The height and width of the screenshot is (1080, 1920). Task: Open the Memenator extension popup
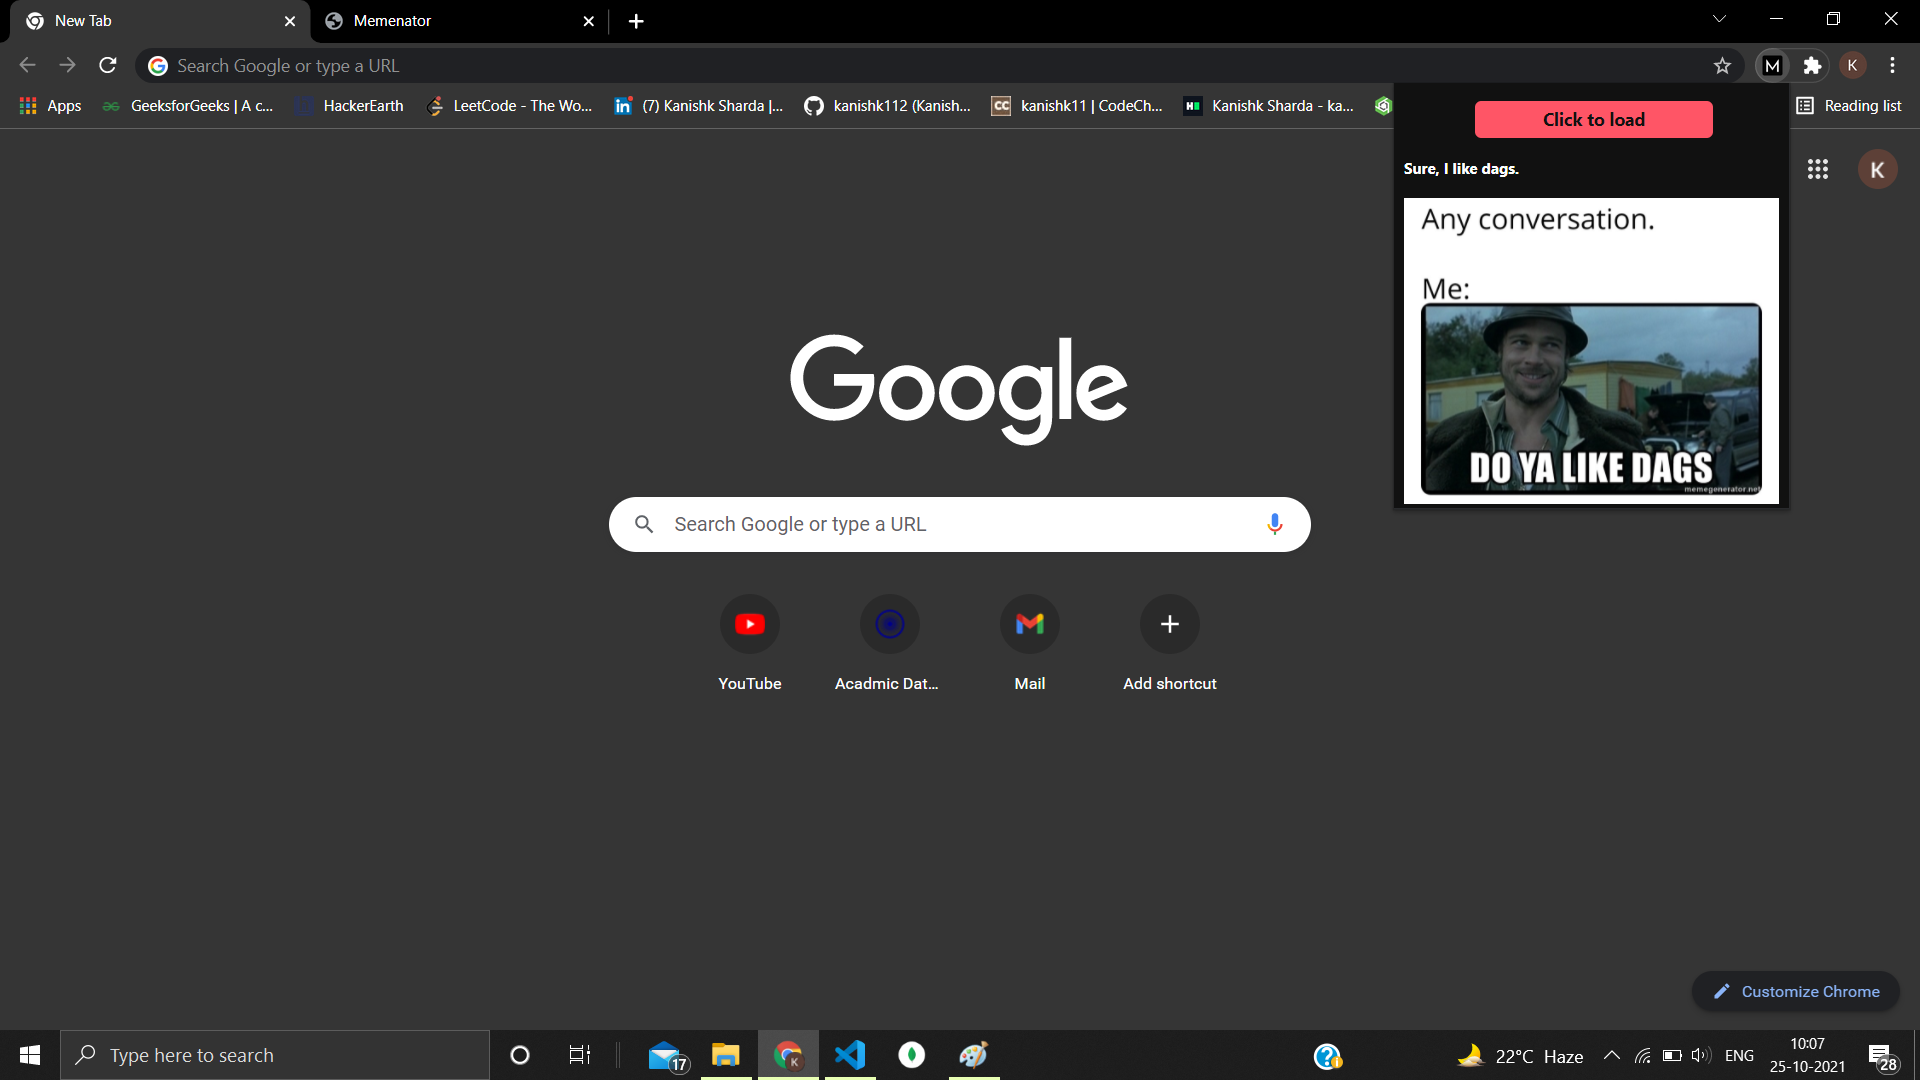[x=1772, y=65]
